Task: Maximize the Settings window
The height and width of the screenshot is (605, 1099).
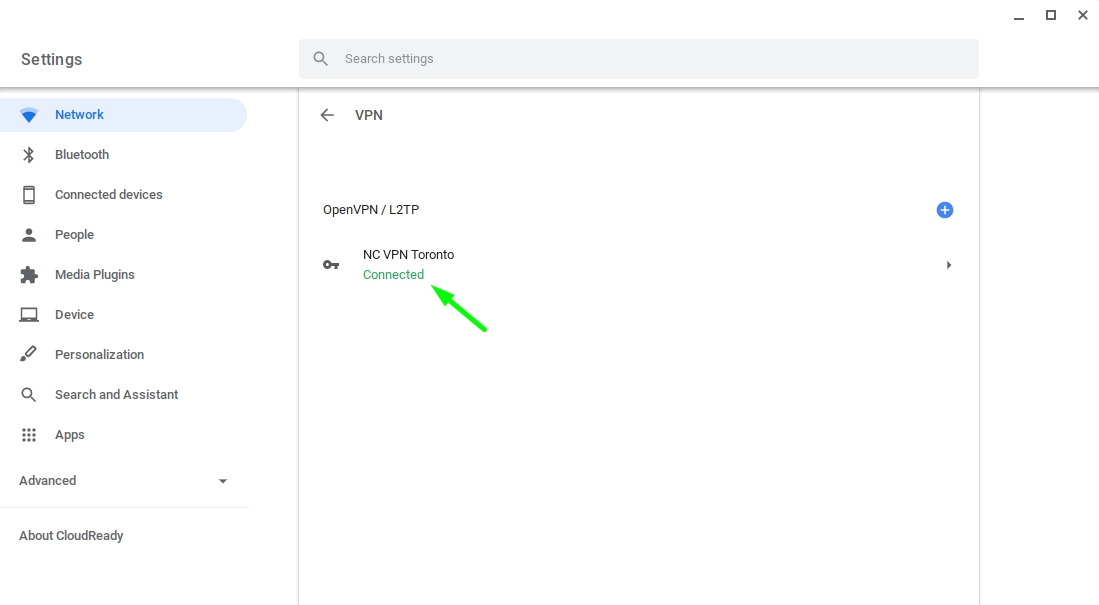Action: (x=1051, y=15)
